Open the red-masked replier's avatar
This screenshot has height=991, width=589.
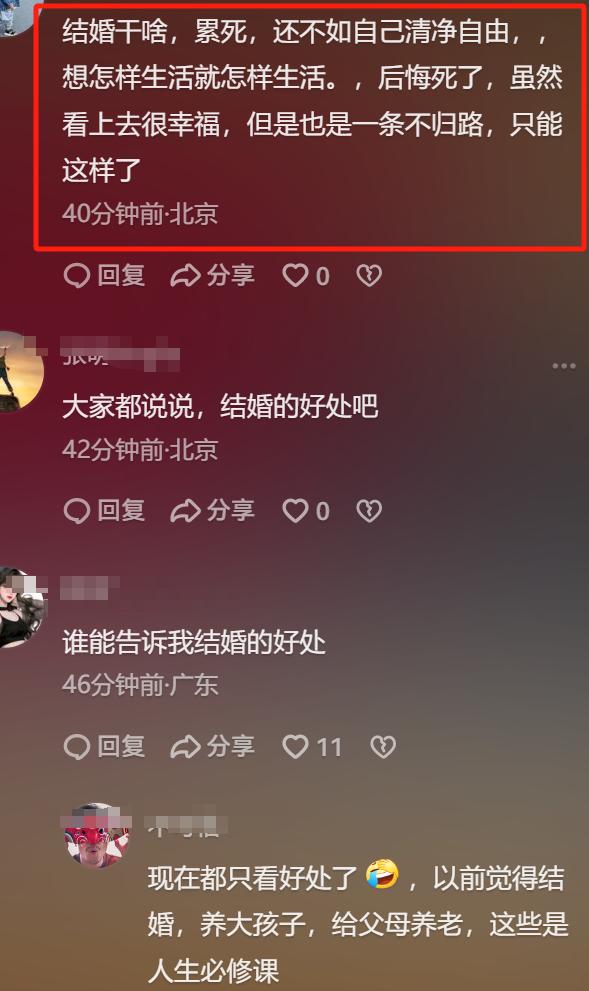pyautogui.click(x=97, y=836)
